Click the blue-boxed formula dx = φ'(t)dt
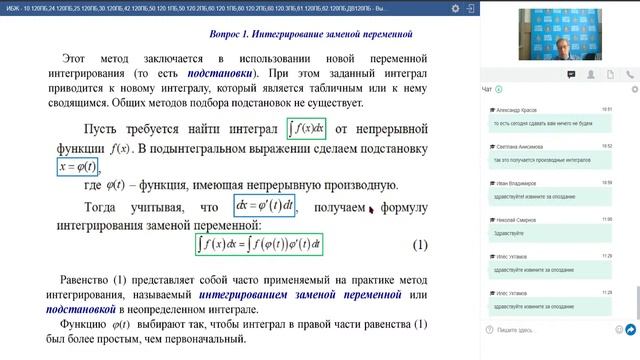Screen dimensions: 640x360 coord(264,205)
